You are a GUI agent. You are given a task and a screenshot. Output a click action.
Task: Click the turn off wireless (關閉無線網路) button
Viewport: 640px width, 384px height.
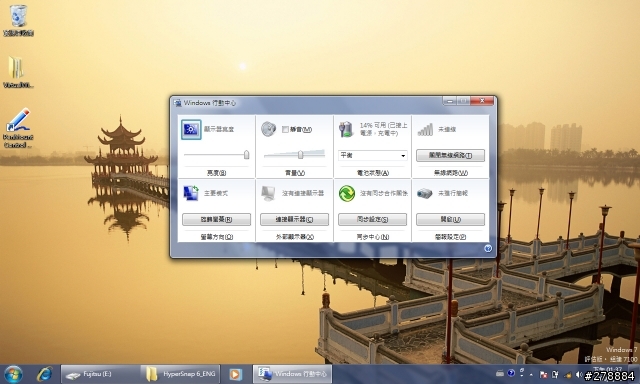point(450,155)
